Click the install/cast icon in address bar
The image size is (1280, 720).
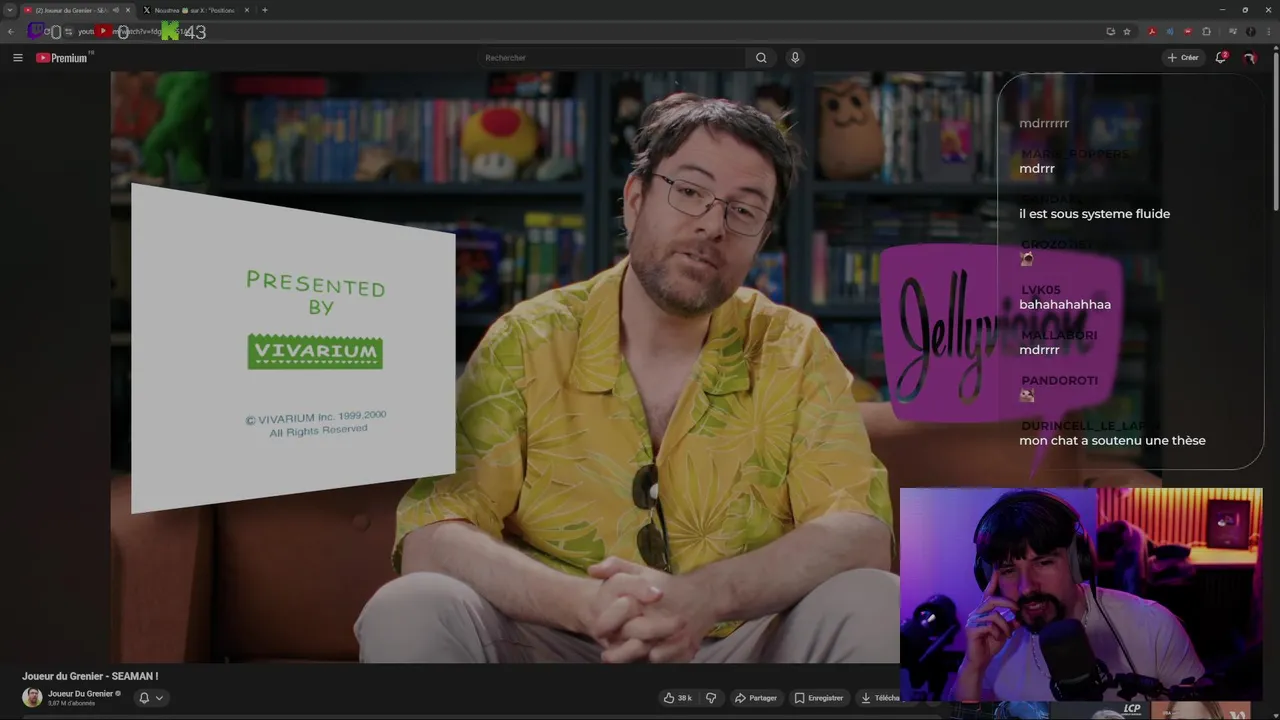pos(1110,32)
